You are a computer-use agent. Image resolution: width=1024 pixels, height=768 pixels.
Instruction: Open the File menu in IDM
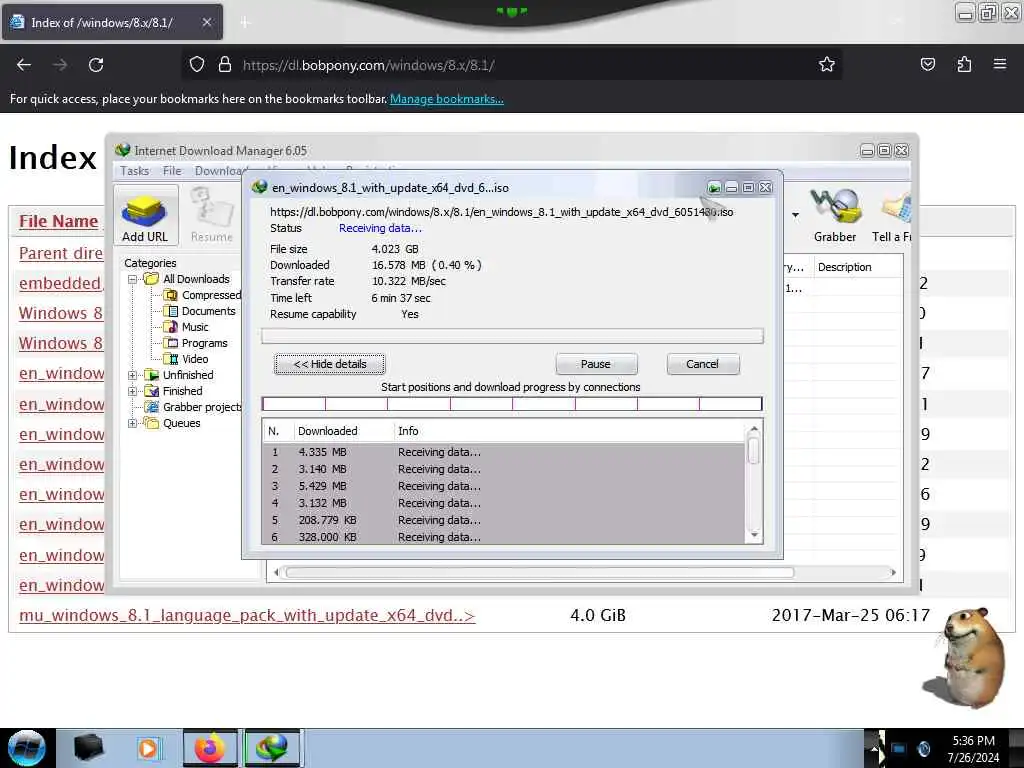(172, 170)
